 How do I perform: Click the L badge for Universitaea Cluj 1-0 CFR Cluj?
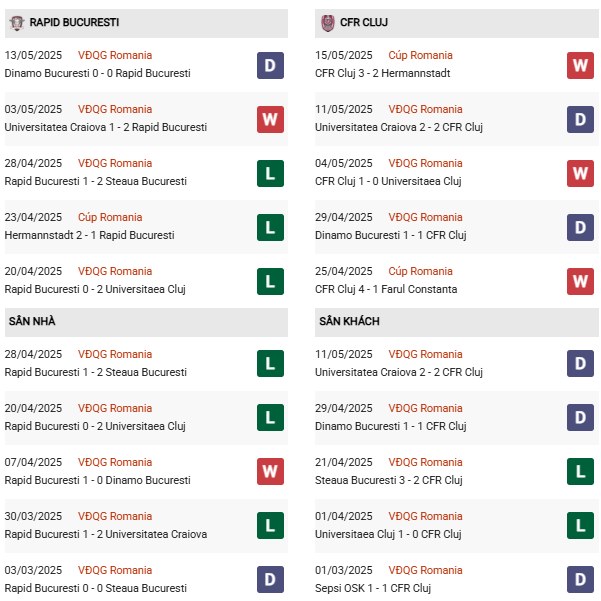(x=580, y=525)
